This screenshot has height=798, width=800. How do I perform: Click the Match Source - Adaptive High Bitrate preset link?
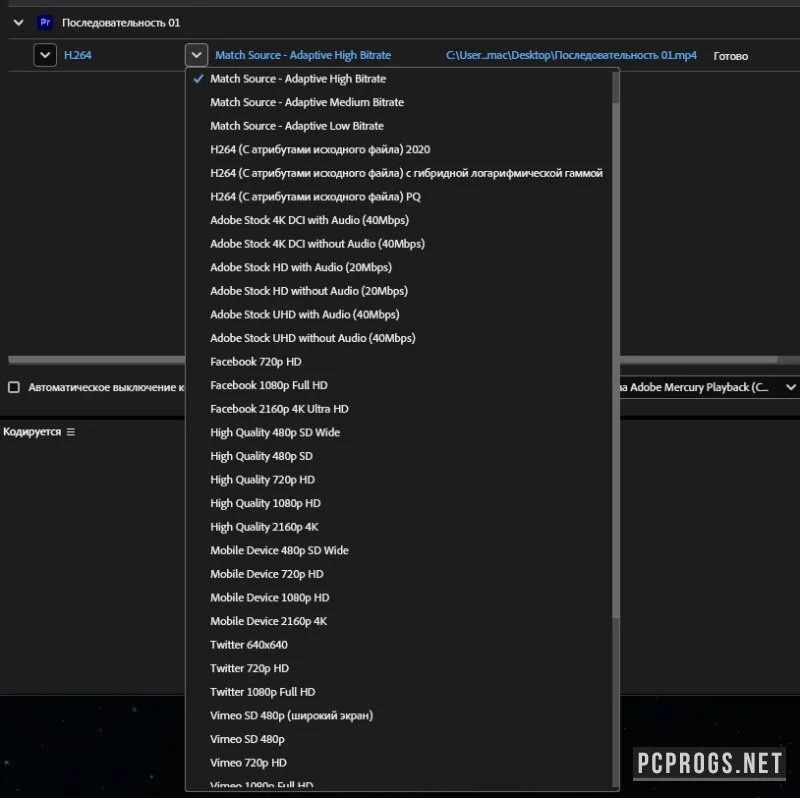pyautogui.click(x=303, y=55)
